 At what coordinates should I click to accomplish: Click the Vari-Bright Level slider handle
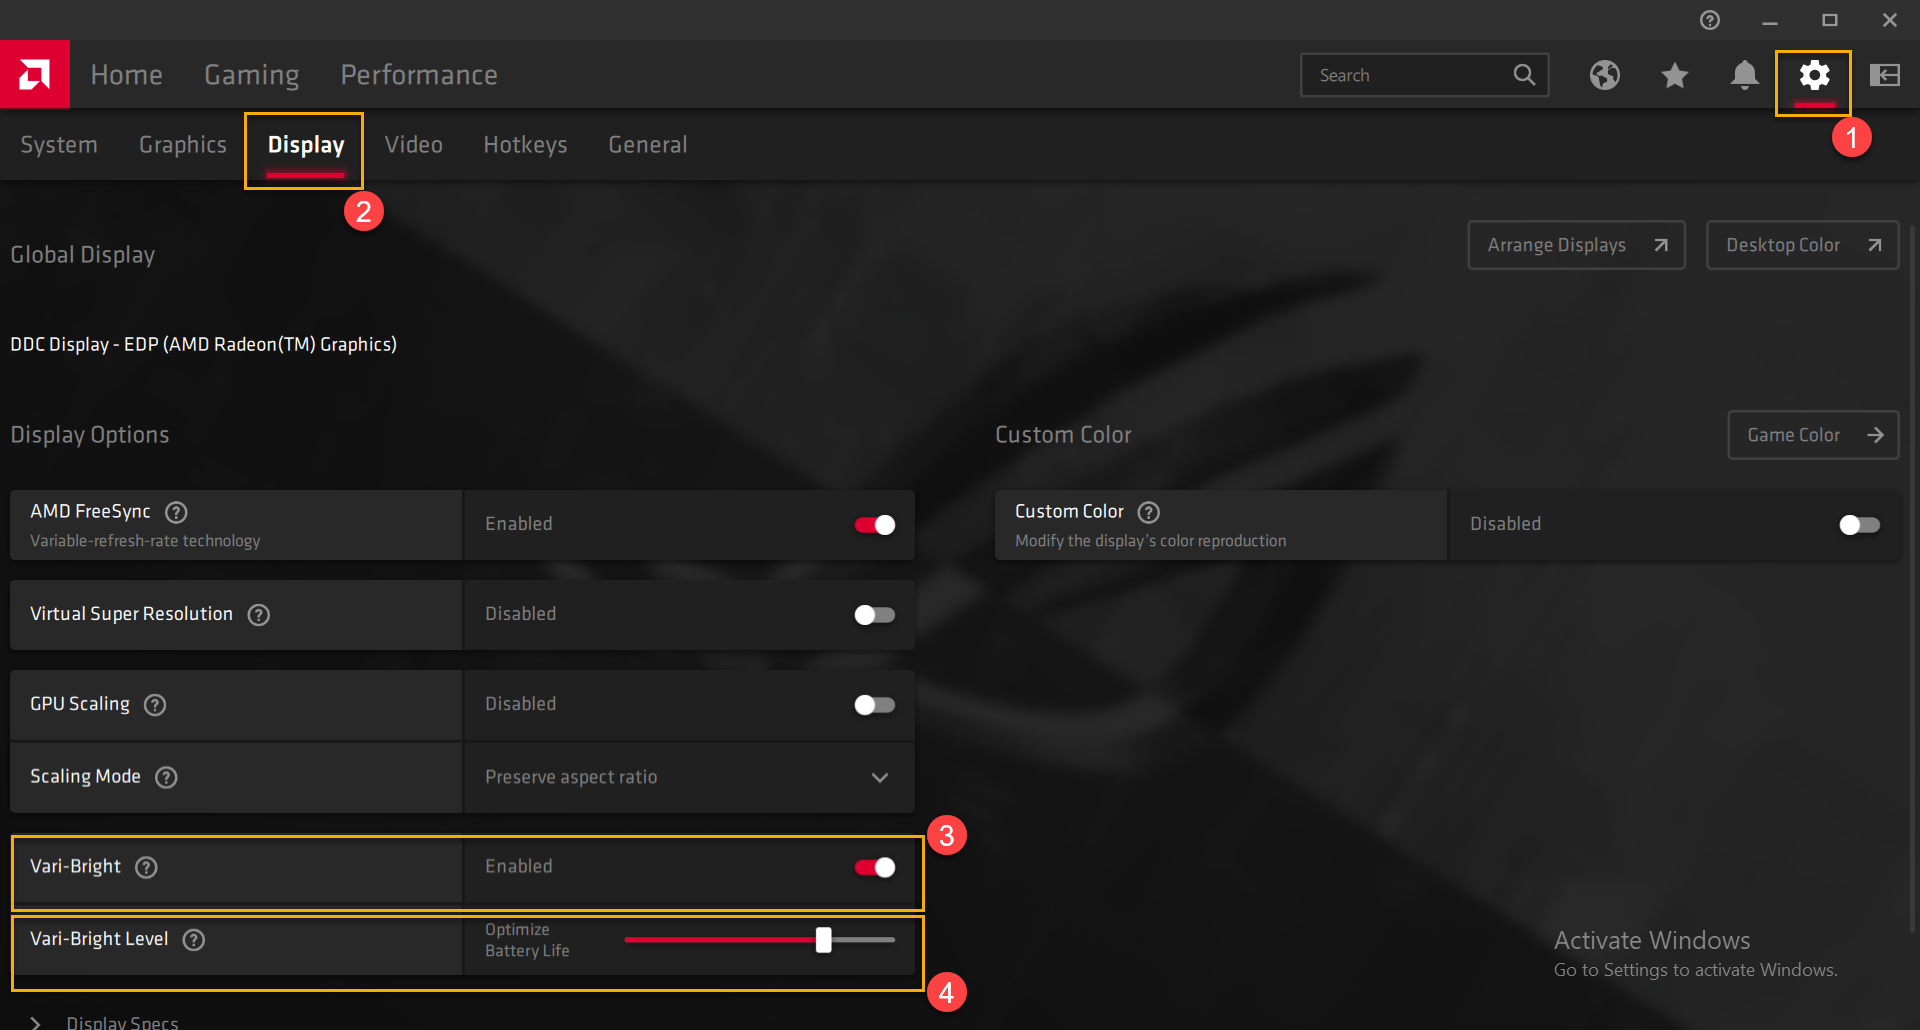823,940
